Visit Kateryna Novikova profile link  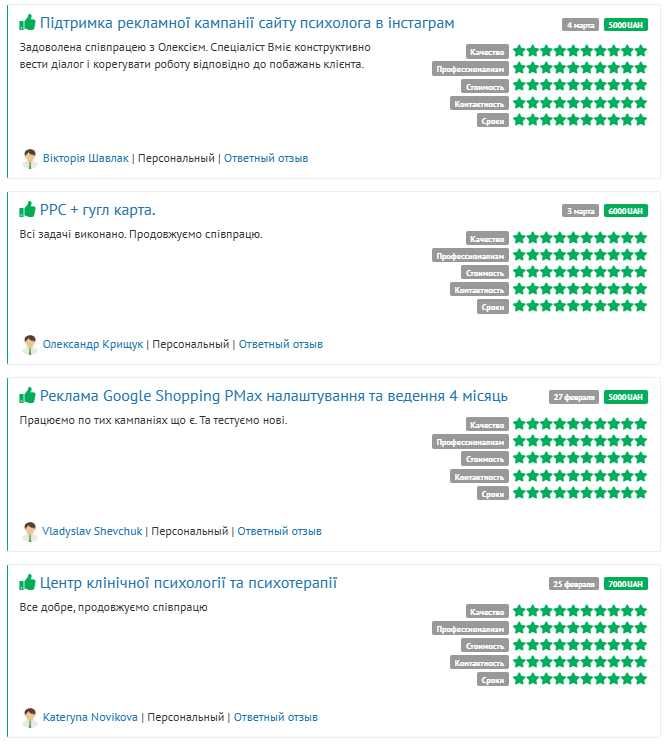(90, 717)
